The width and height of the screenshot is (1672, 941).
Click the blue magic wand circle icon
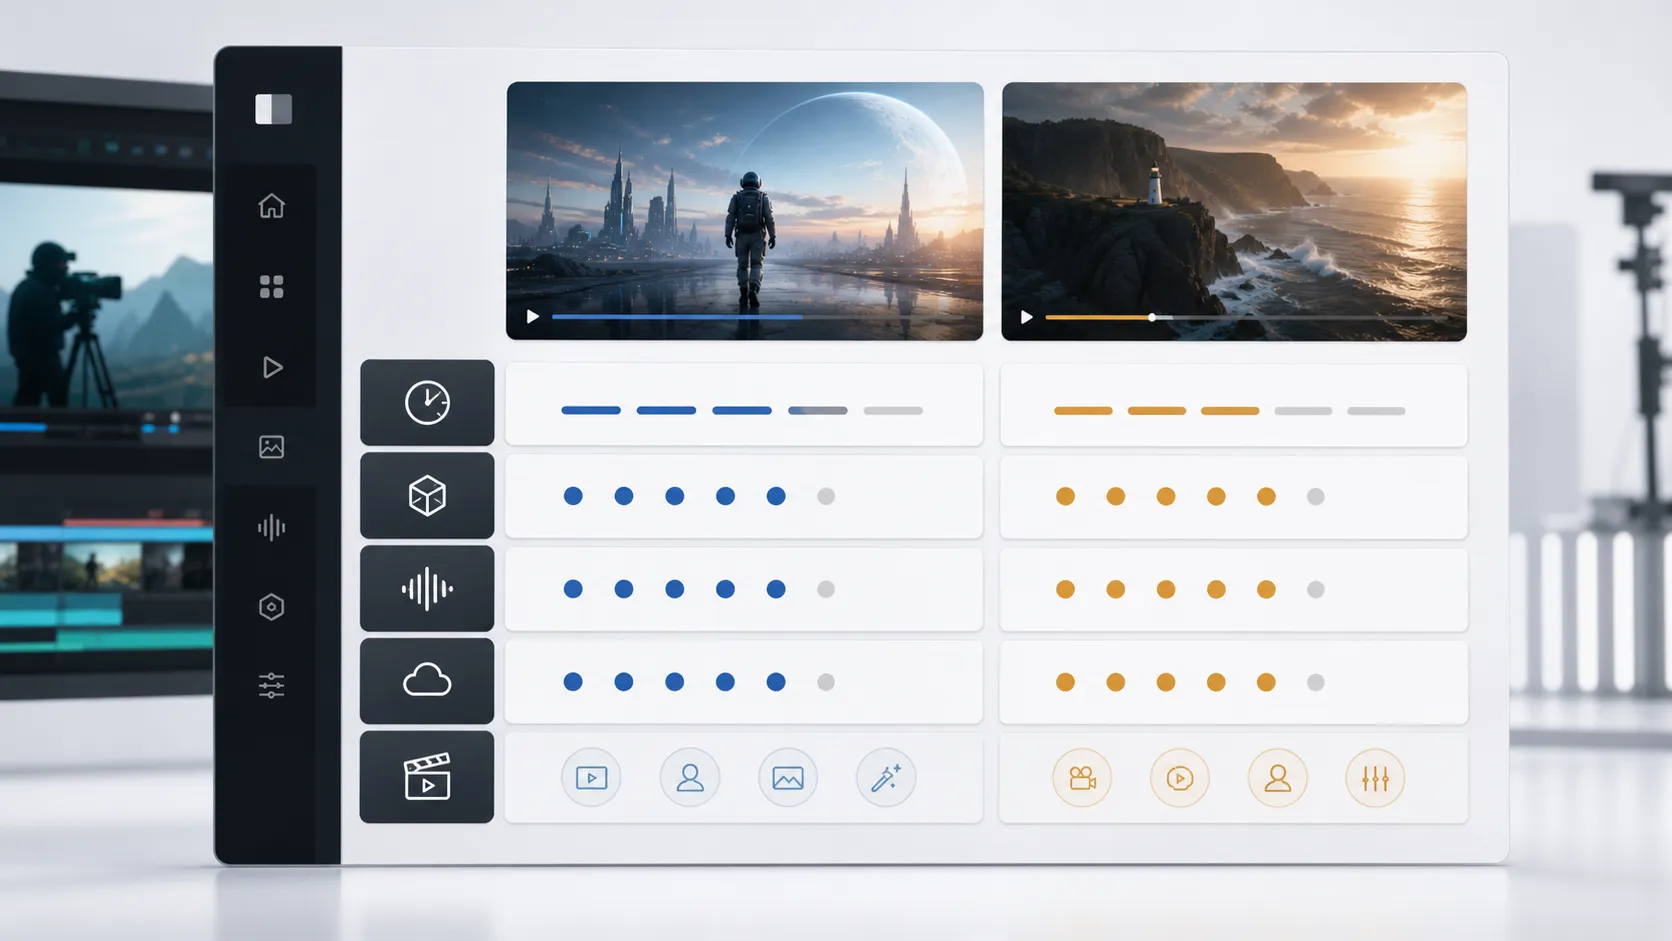coord(886,778)
